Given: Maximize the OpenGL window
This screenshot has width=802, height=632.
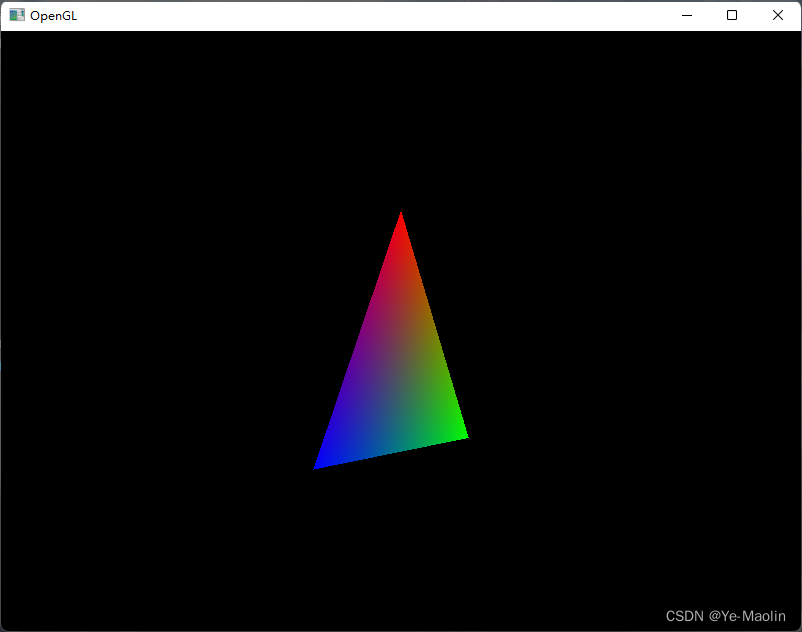Looking at the screenshot, I should tap(731, 15).
